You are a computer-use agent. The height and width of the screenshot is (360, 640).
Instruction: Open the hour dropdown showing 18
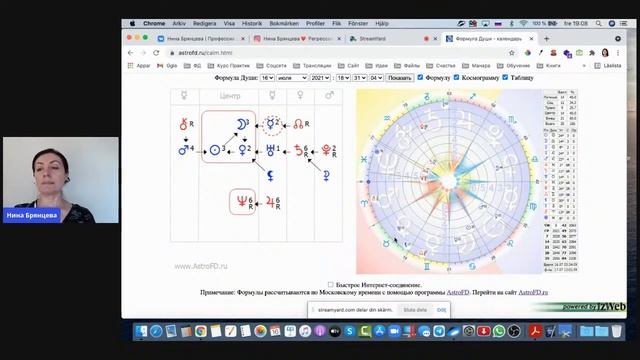coord(343,78)
